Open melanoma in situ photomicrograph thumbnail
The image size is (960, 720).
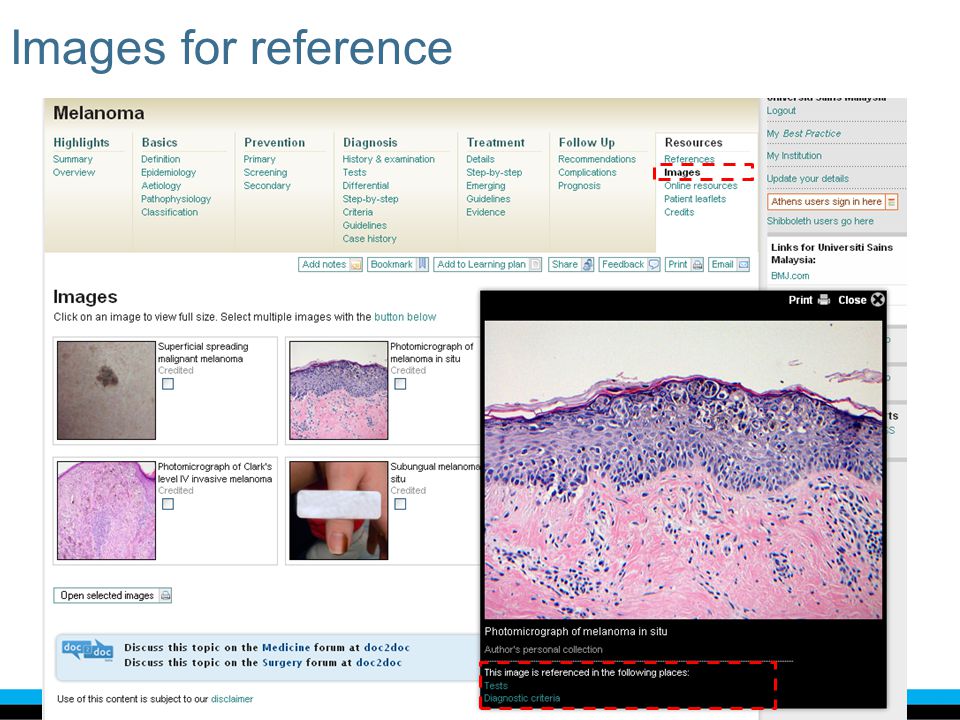point(339,391)
